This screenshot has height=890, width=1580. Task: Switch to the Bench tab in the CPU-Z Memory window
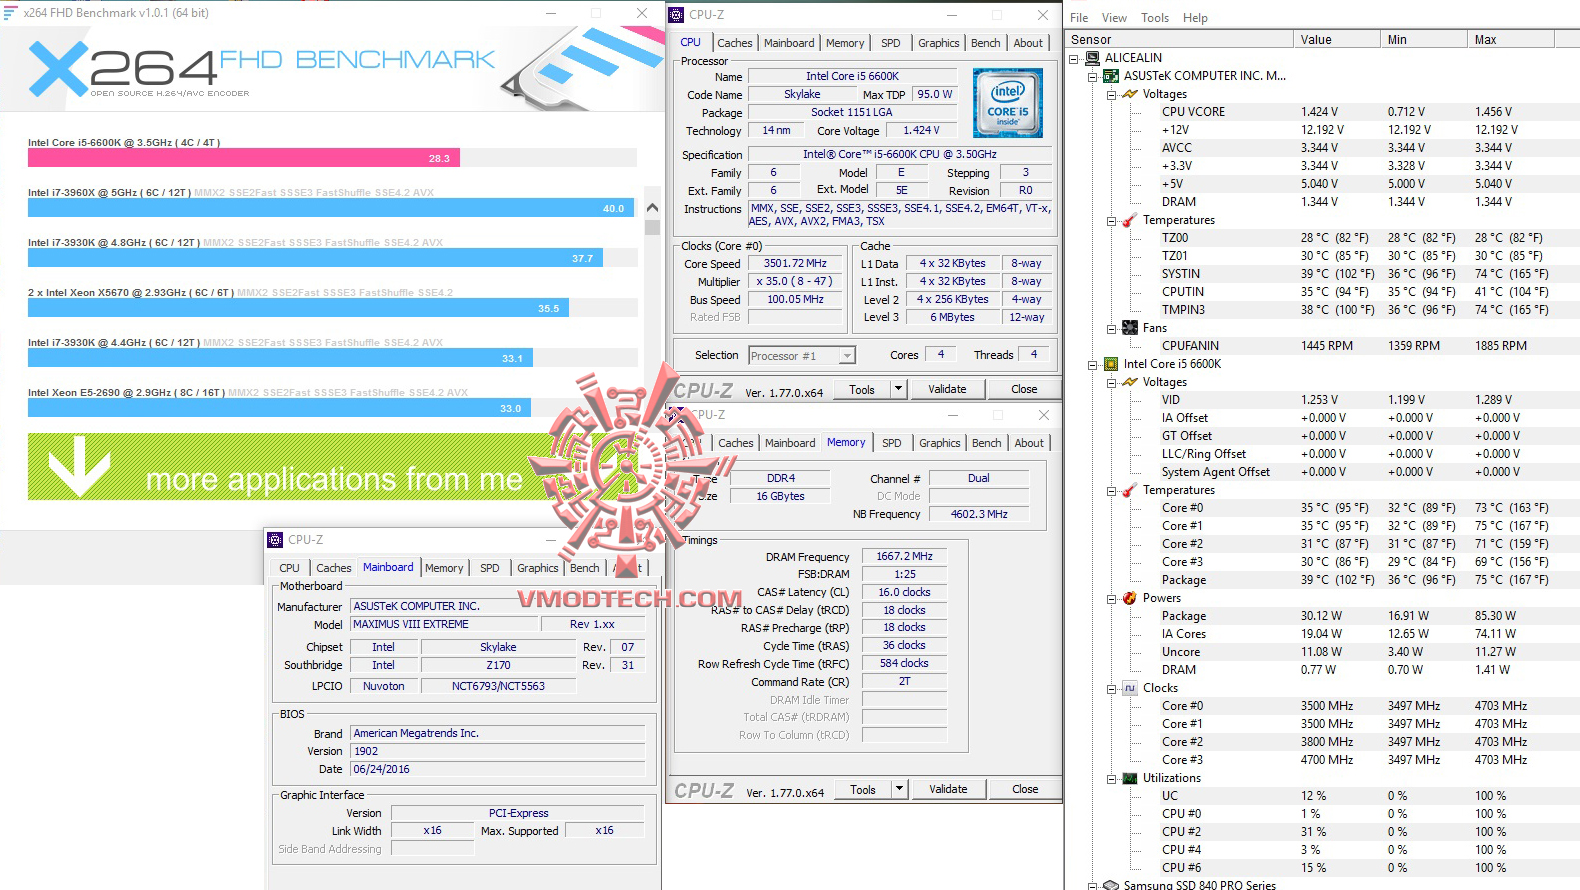point(987,443)
